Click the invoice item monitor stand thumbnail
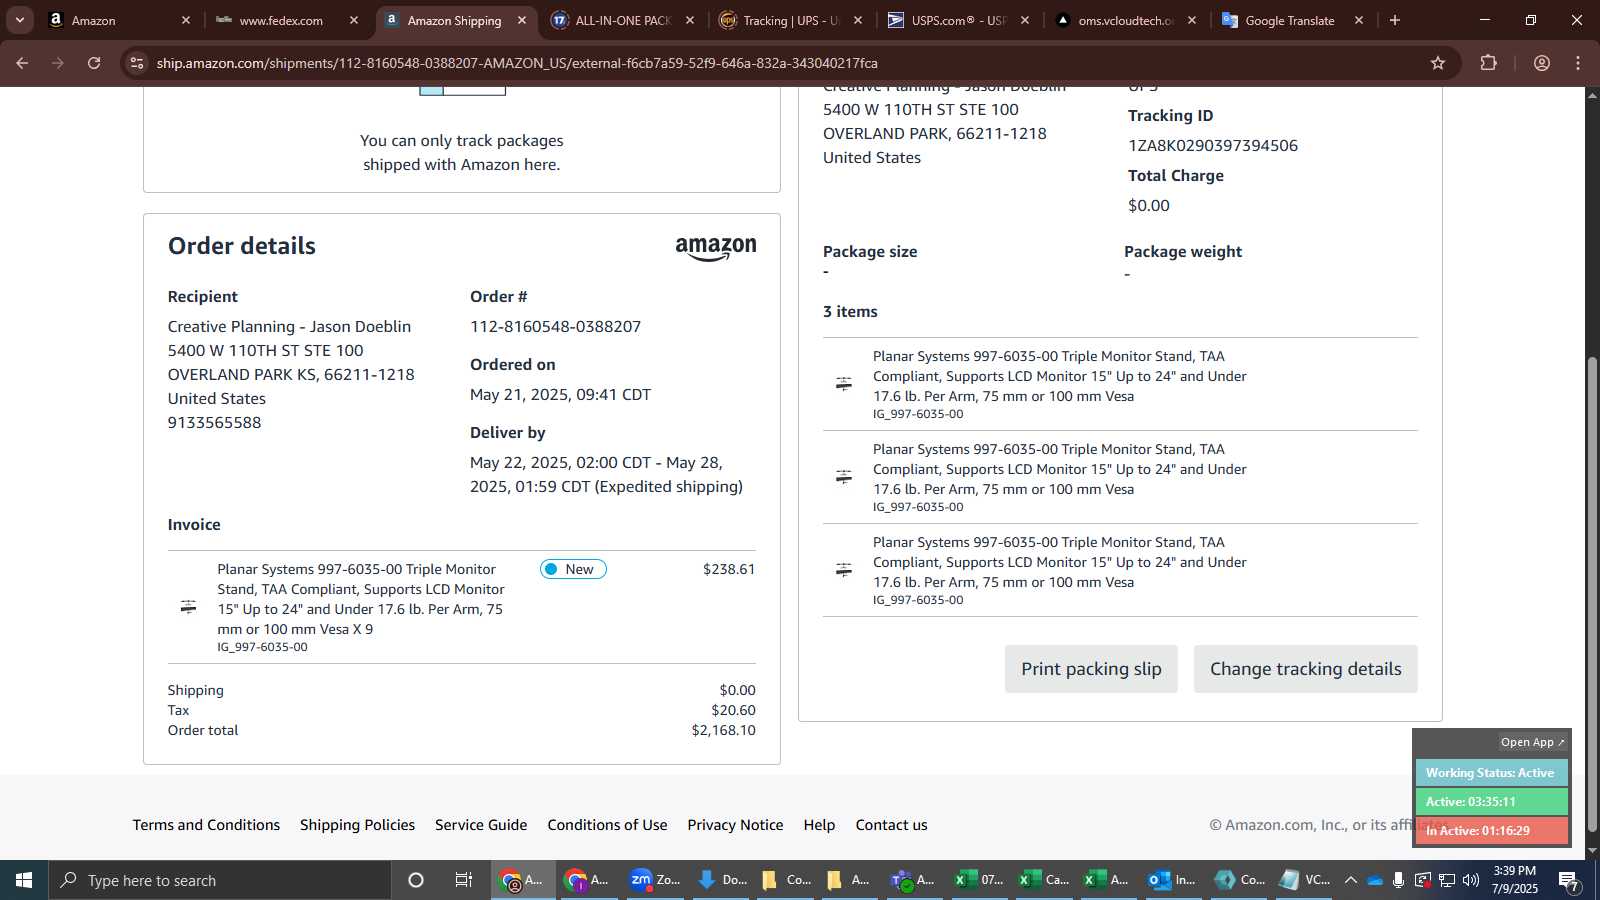 (x=188, y=607)
